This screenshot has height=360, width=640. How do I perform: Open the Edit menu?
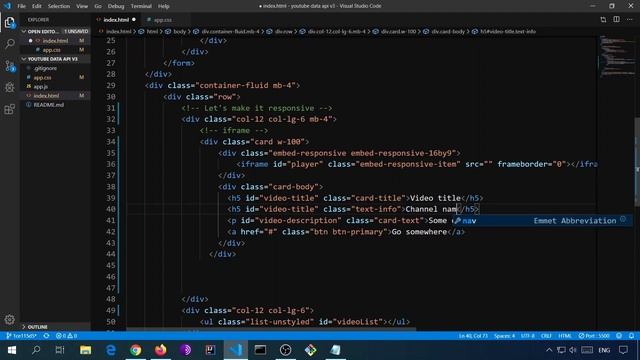coord(37,6)
